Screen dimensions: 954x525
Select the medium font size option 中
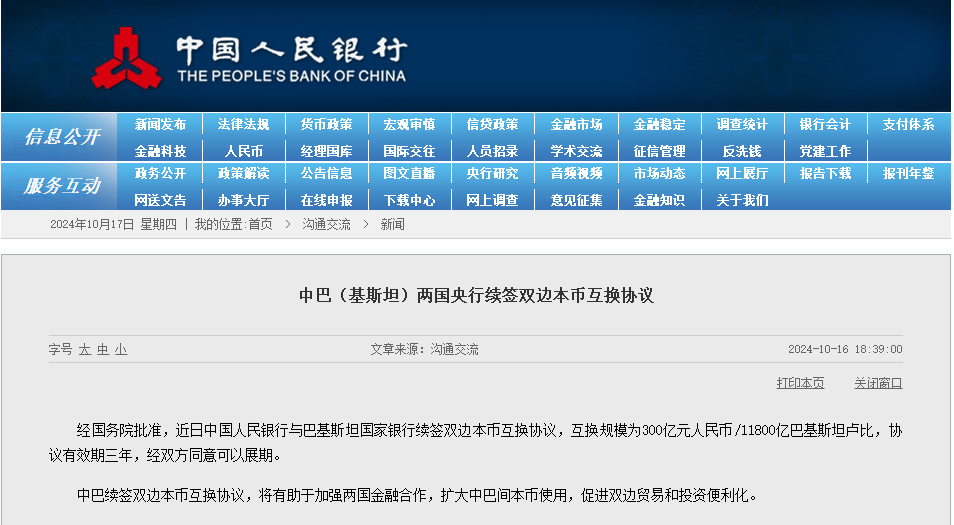tap(103, 350)
